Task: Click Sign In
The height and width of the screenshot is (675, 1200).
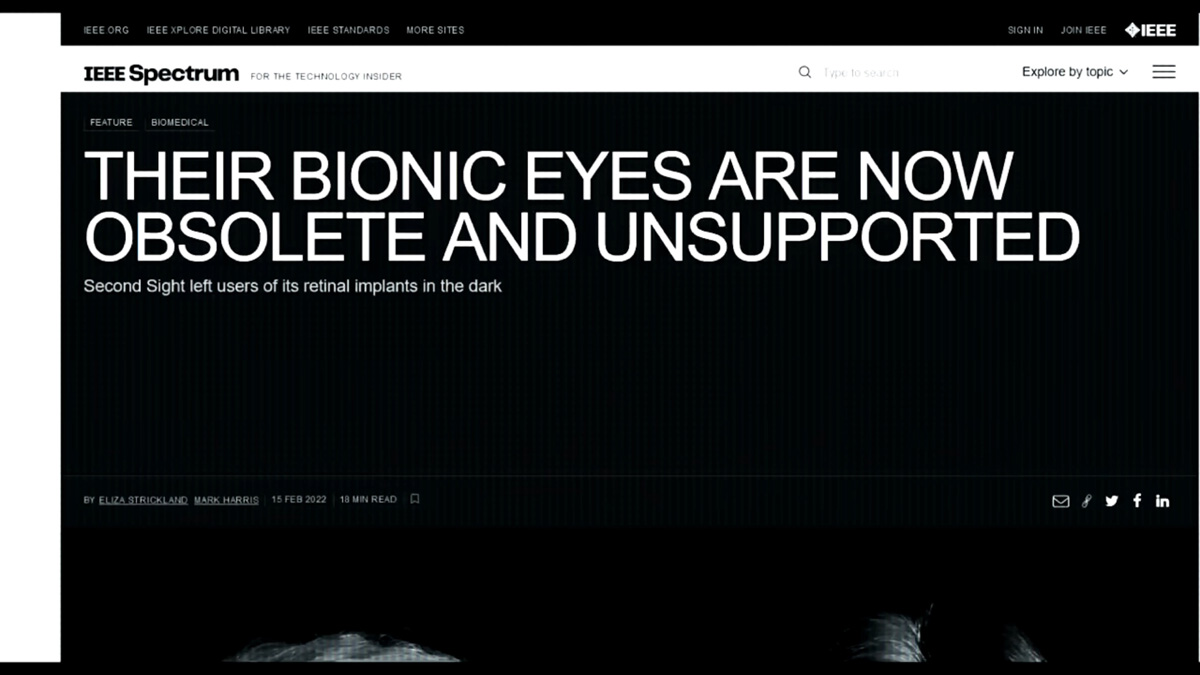Action: pyautogui.click(x=1025, y=30)
